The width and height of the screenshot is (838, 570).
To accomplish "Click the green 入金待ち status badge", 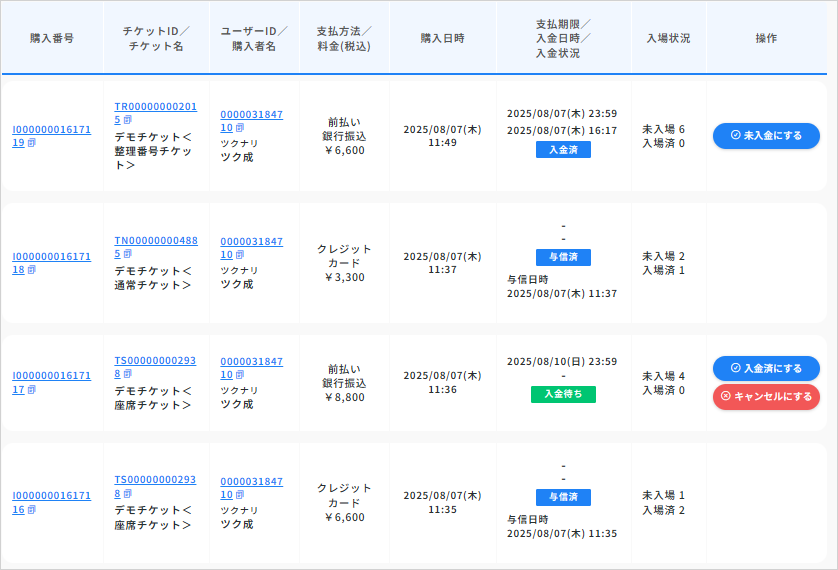I will (563, 394).
